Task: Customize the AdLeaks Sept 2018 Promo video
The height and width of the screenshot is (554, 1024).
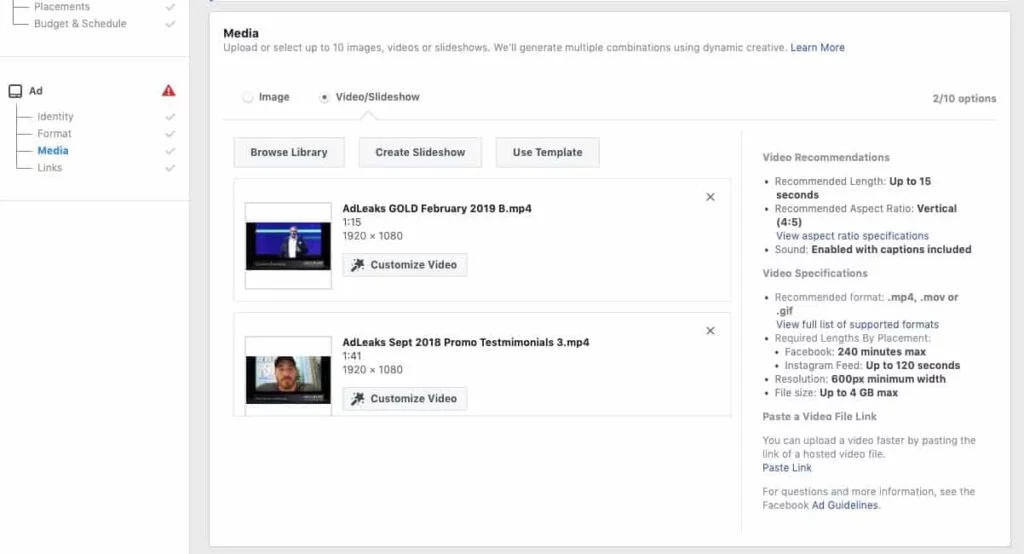Action: click(405, 399)
